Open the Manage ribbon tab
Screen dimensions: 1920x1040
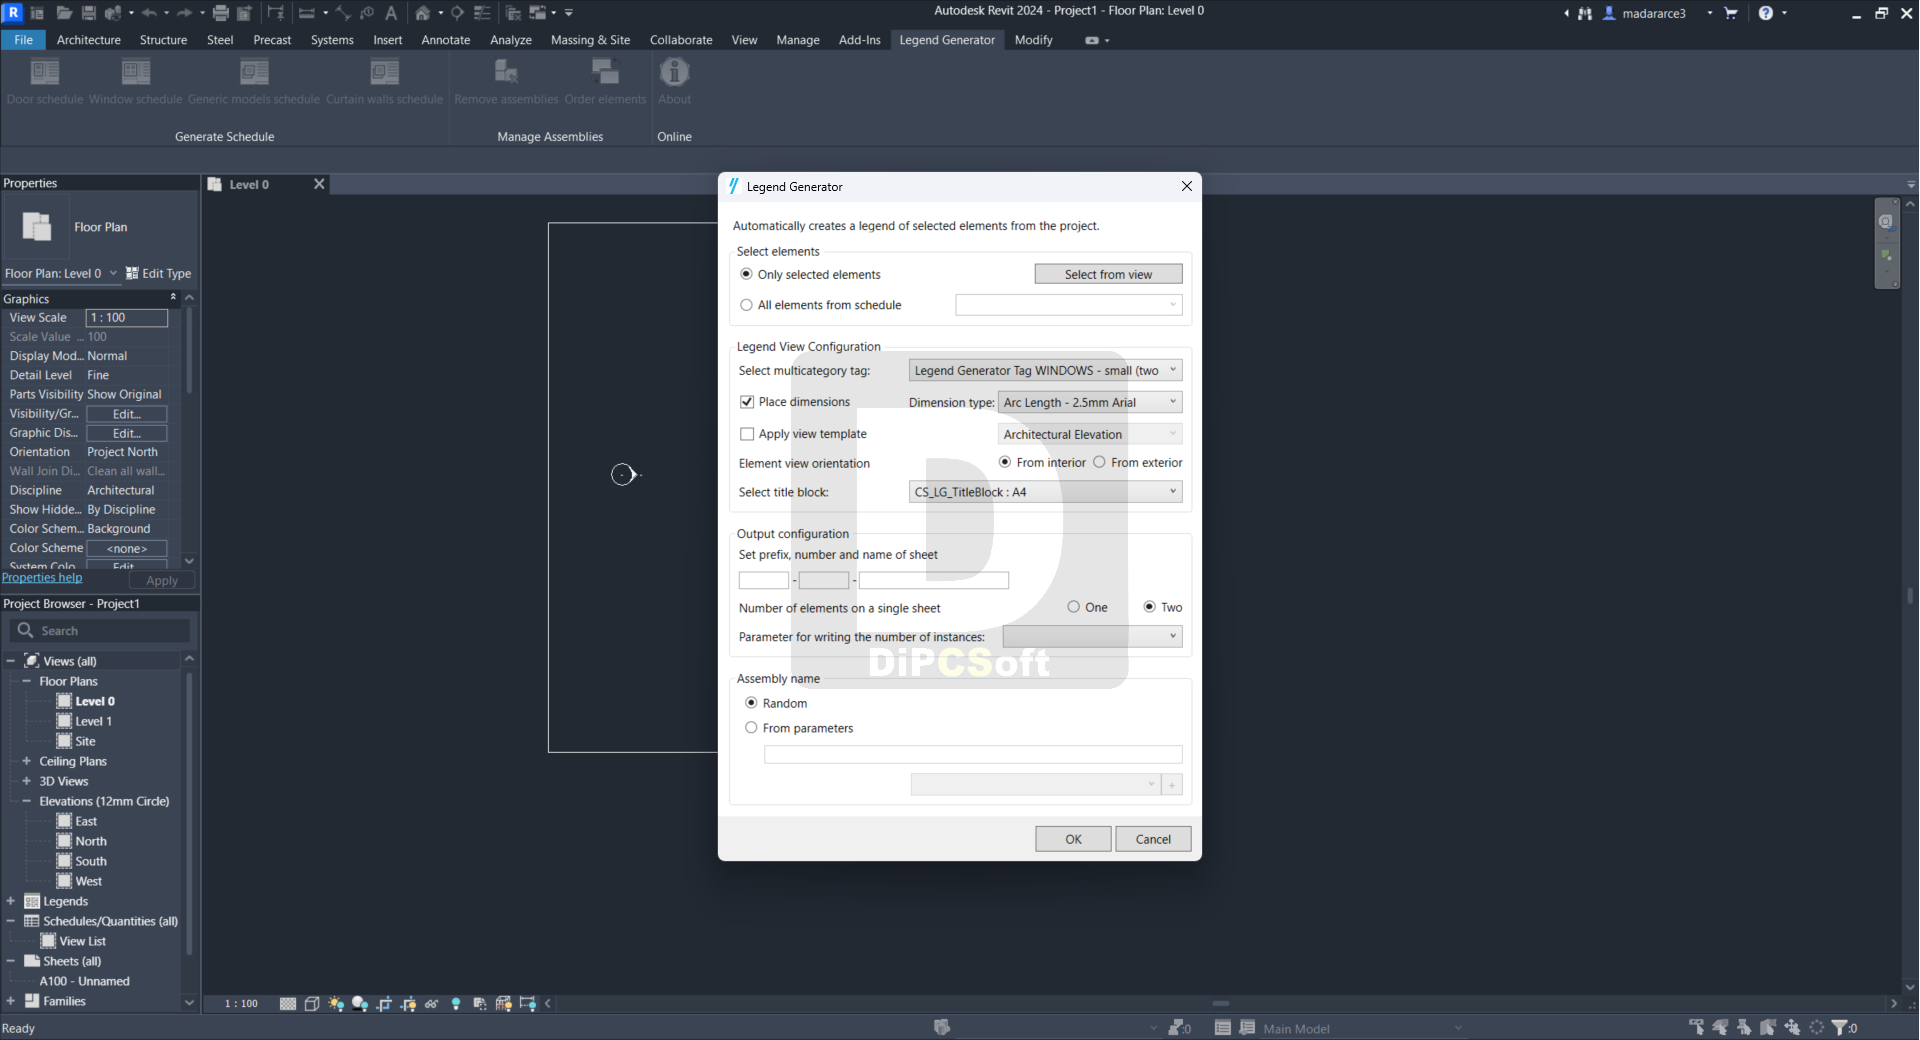click(798, 40)
